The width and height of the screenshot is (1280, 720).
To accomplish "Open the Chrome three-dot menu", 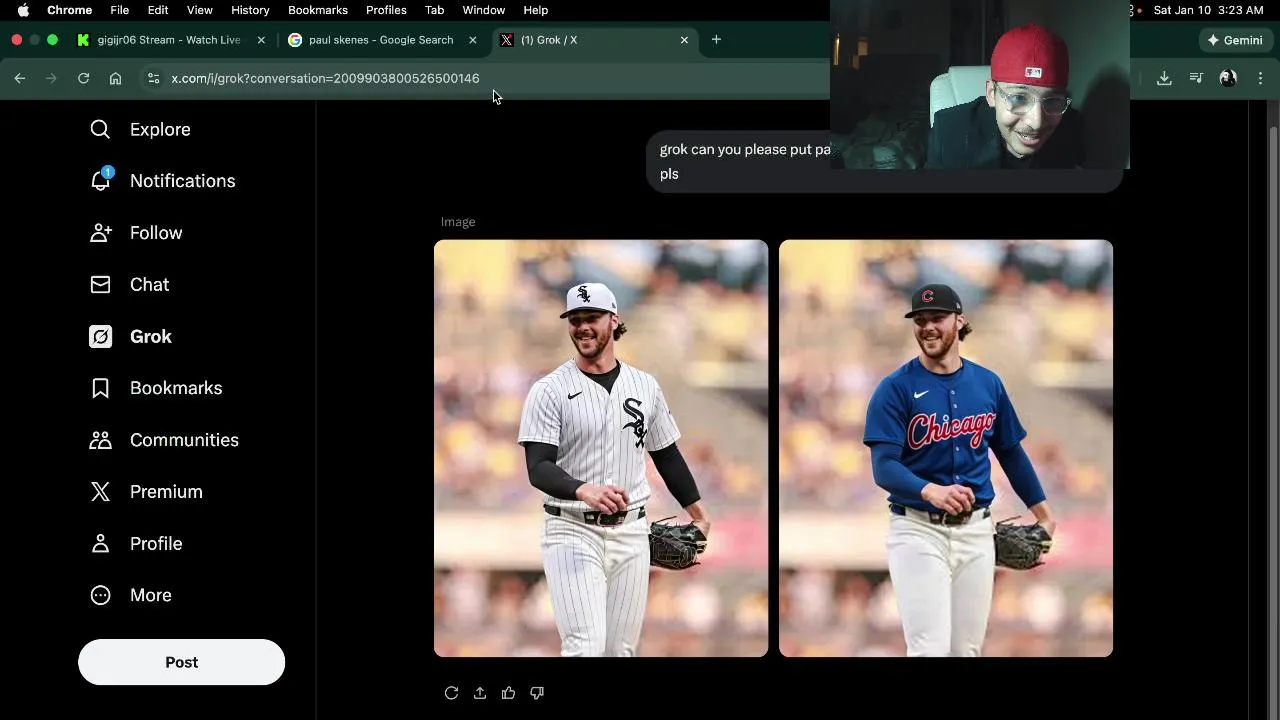I will coord(1260,78).
